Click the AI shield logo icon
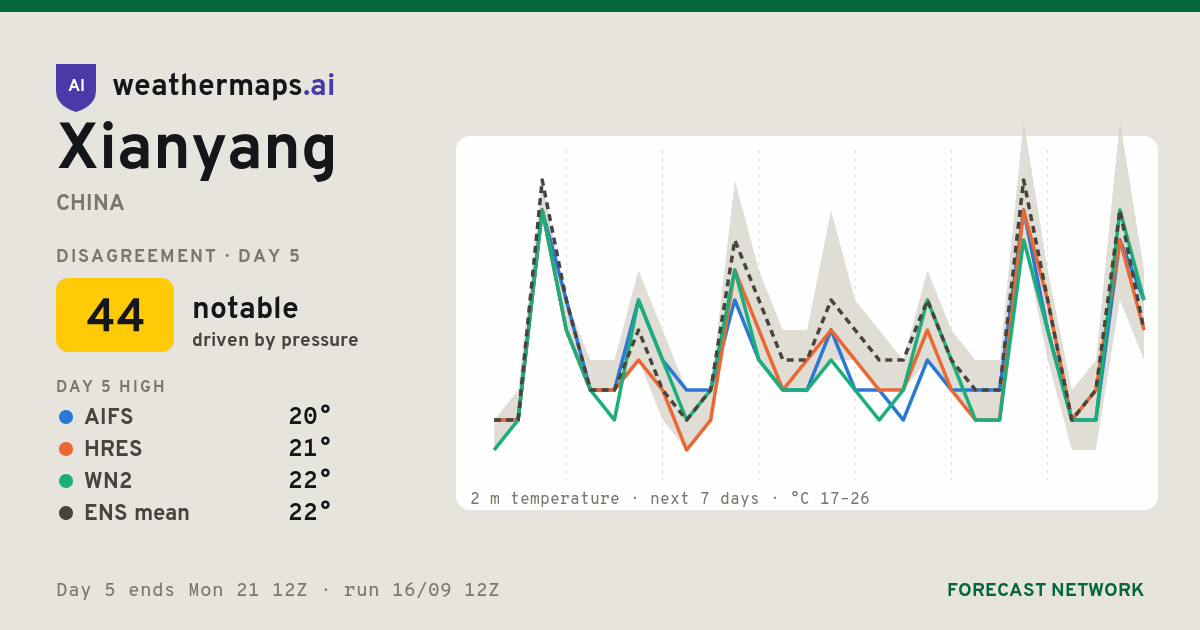This screenshot has height=630, width=1200. point(76,87)
